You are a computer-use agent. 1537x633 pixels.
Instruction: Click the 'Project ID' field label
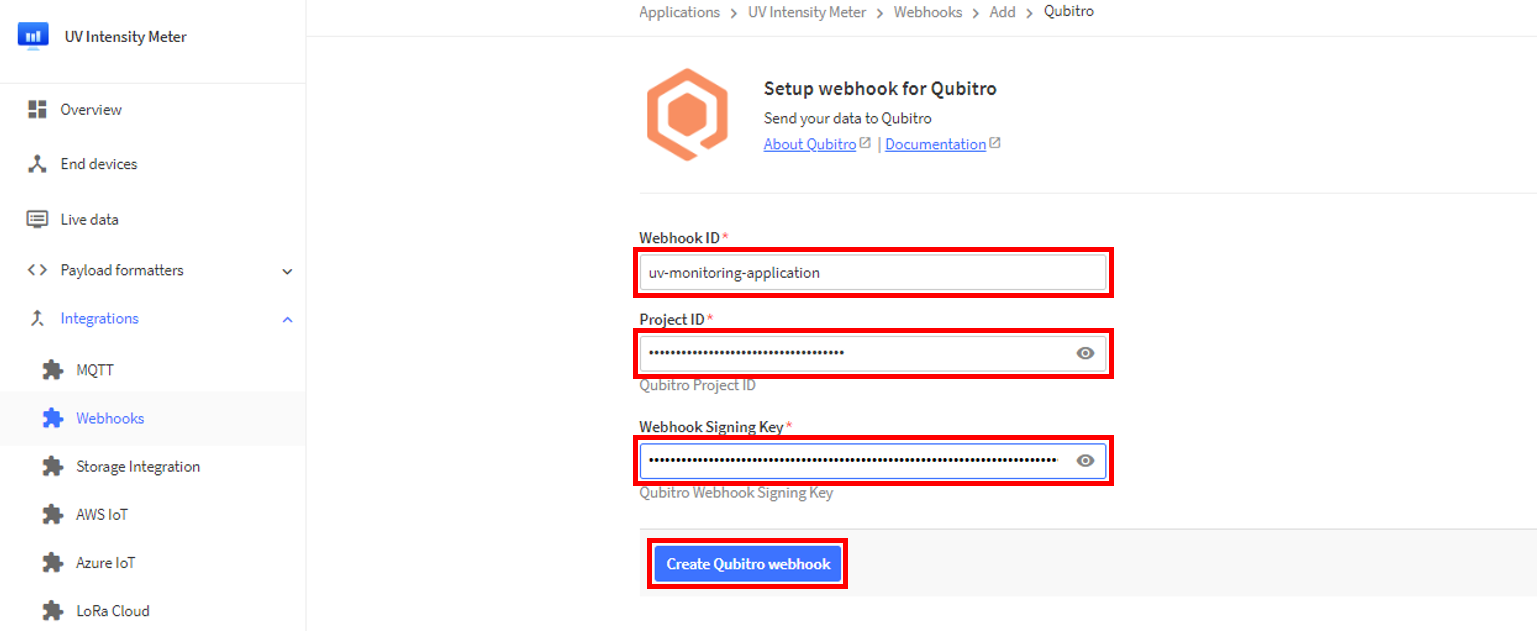click(x=673, y=319)
